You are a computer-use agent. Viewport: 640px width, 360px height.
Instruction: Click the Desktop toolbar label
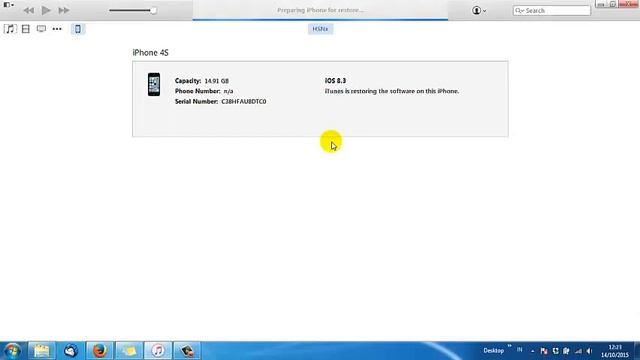coord(493,351)
